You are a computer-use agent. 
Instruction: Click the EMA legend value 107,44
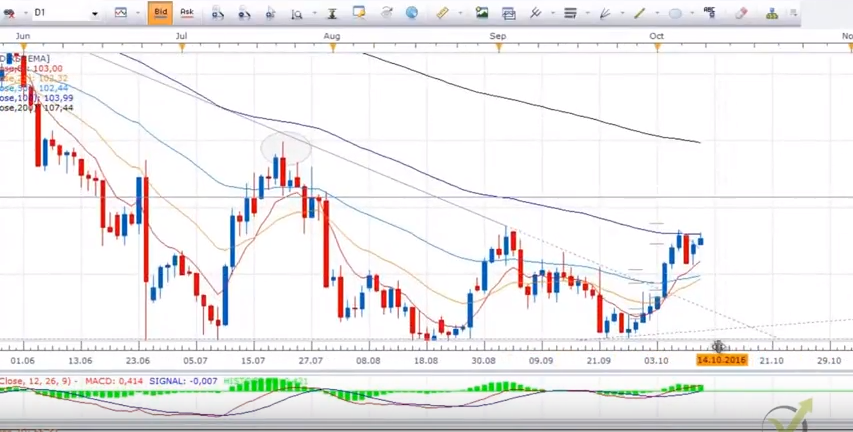59,108
